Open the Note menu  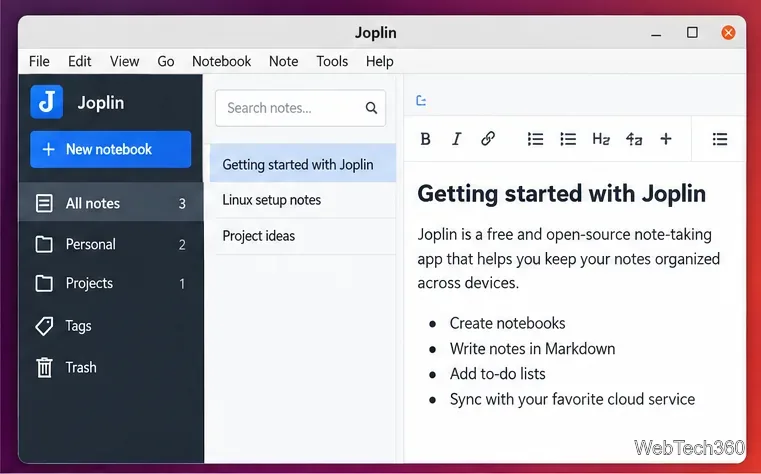coord(283,61)
